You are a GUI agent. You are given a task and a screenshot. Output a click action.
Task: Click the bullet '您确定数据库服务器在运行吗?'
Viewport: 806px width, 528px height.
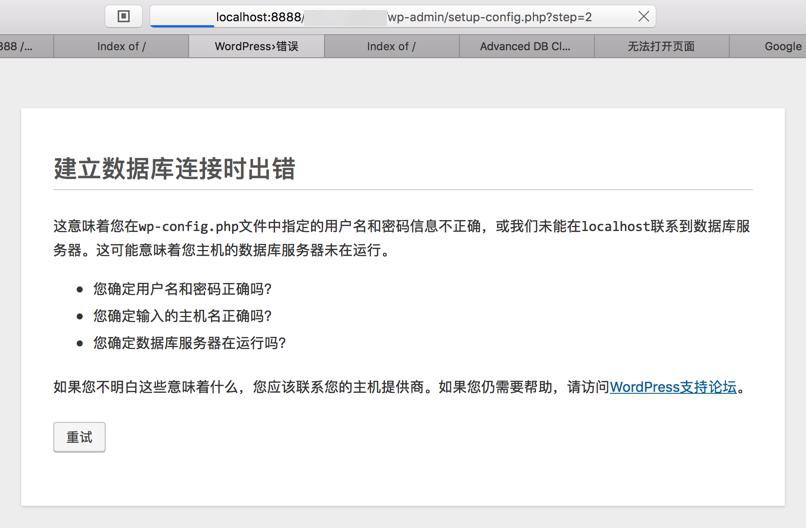pyautogui.click(x=189, y=342)
